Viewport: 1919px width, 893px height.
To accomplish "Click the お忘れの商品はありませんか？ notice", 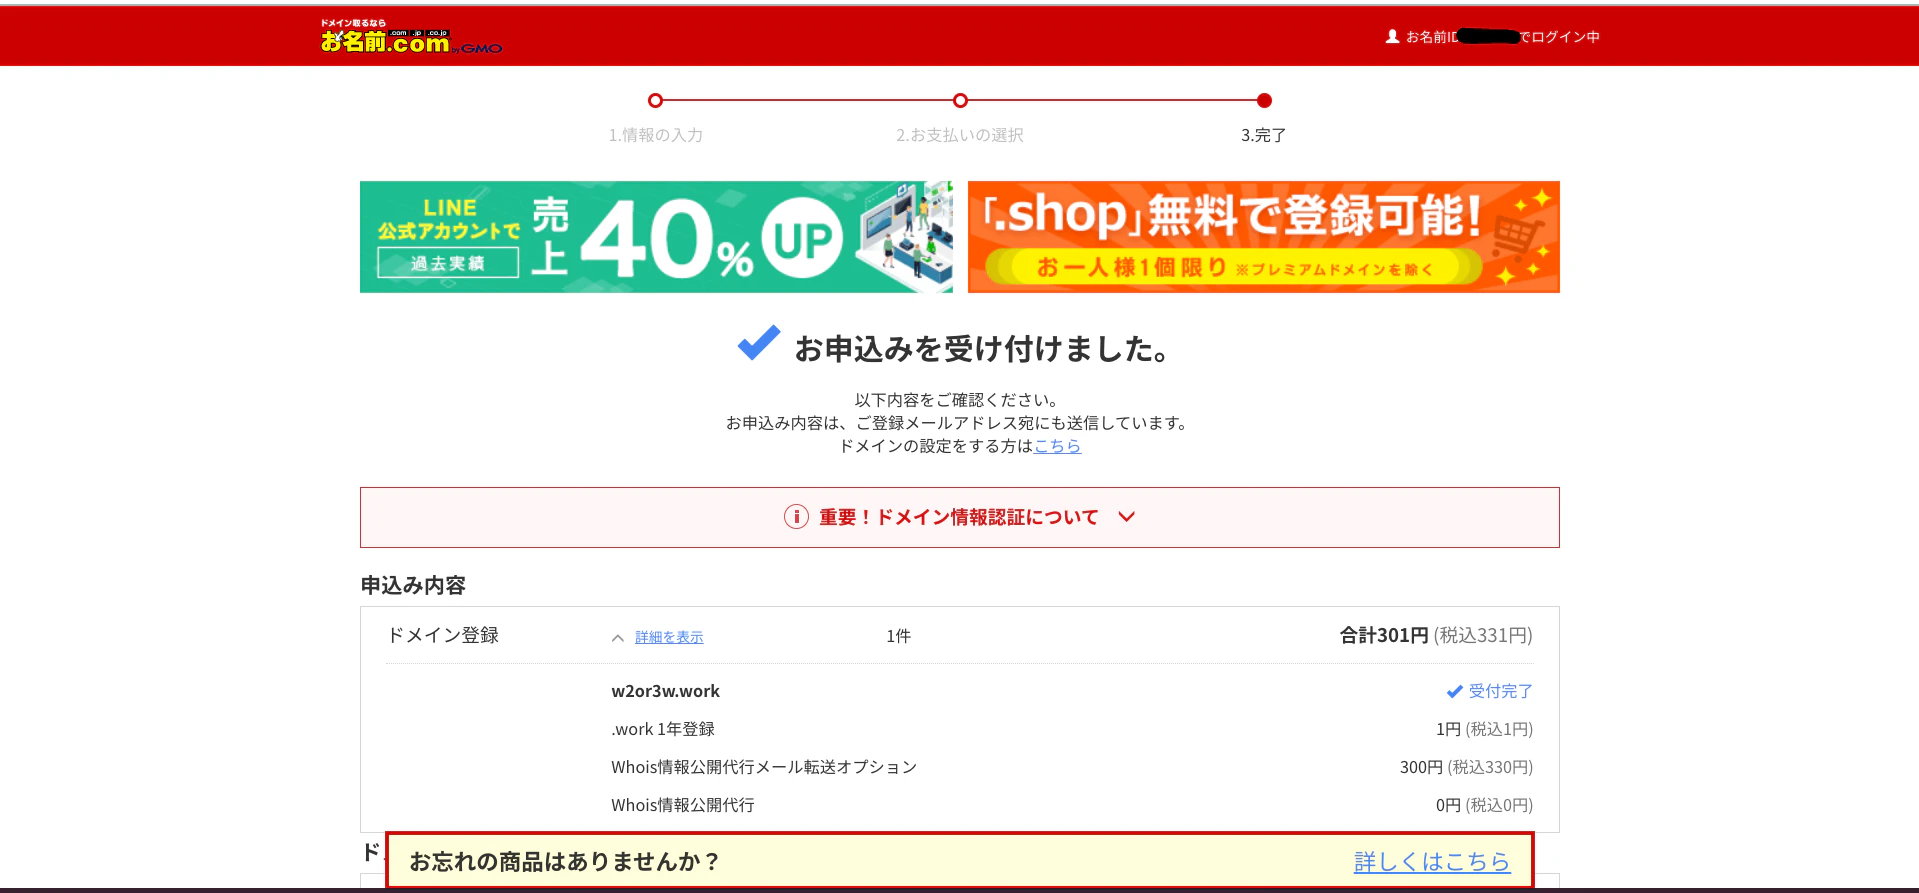I will [x=565, y=861].
